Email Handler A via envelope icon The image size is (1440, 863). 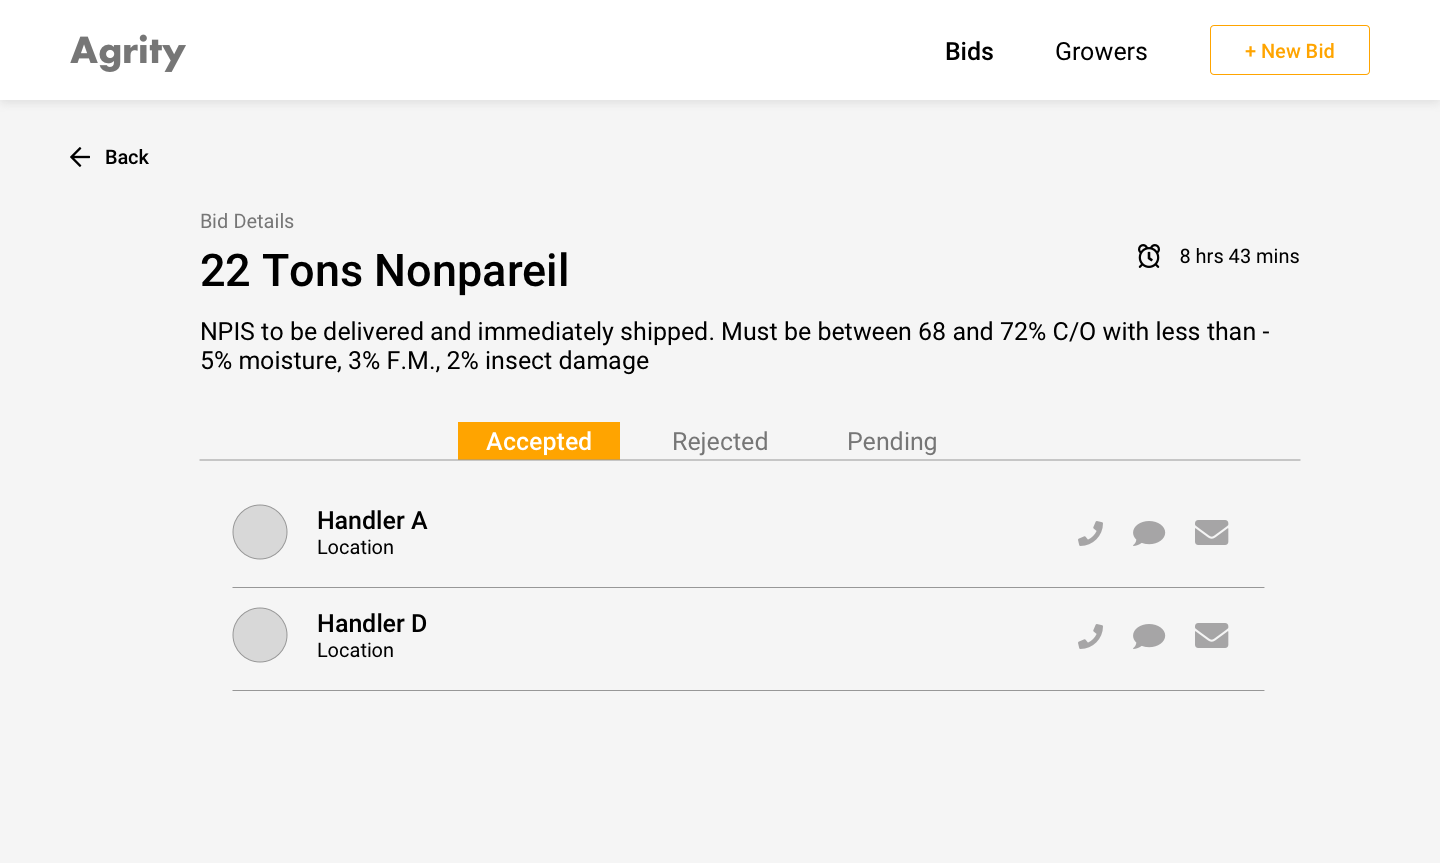pyautogui.click(x=1211, y=533)
